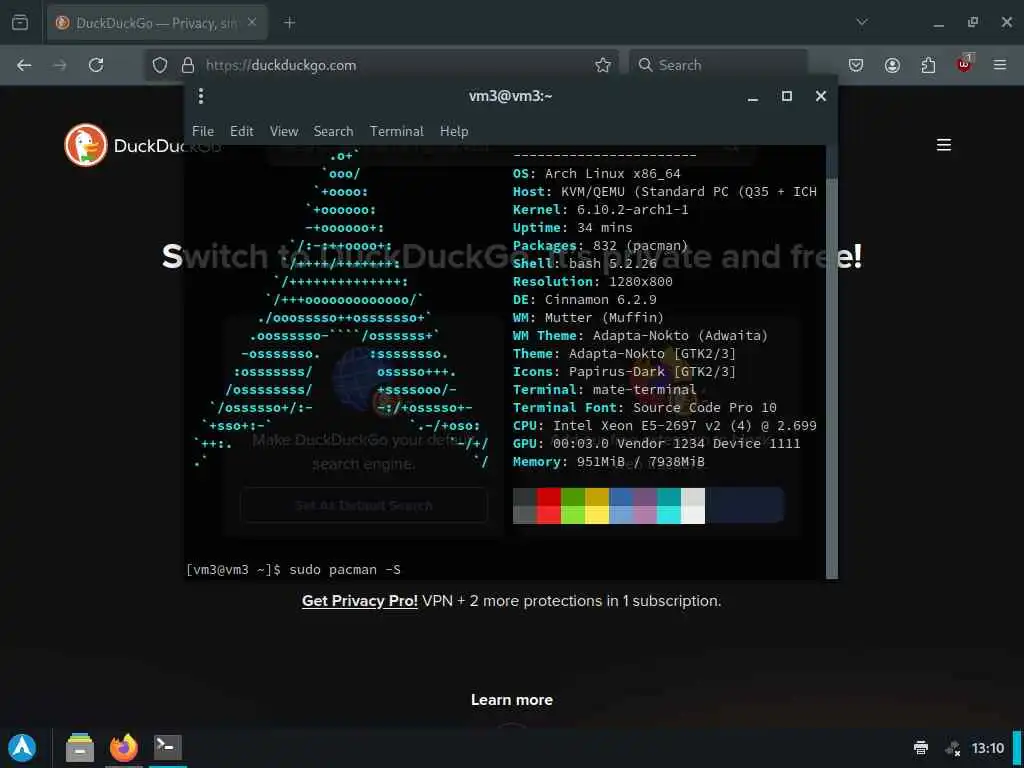Click the yellow color block in terminal

pos(597,505)
